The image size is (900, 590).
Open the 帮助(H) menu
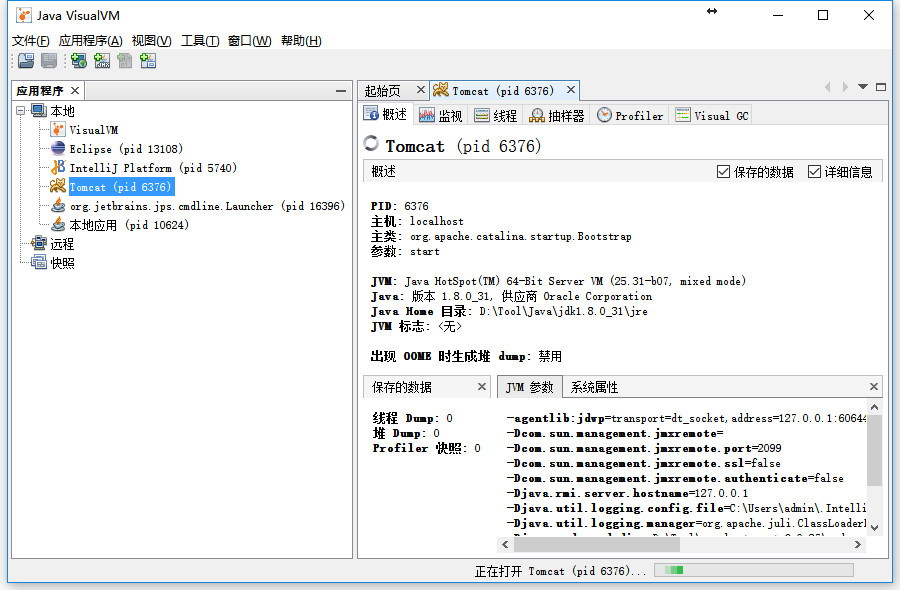click(x=301, y=41)
